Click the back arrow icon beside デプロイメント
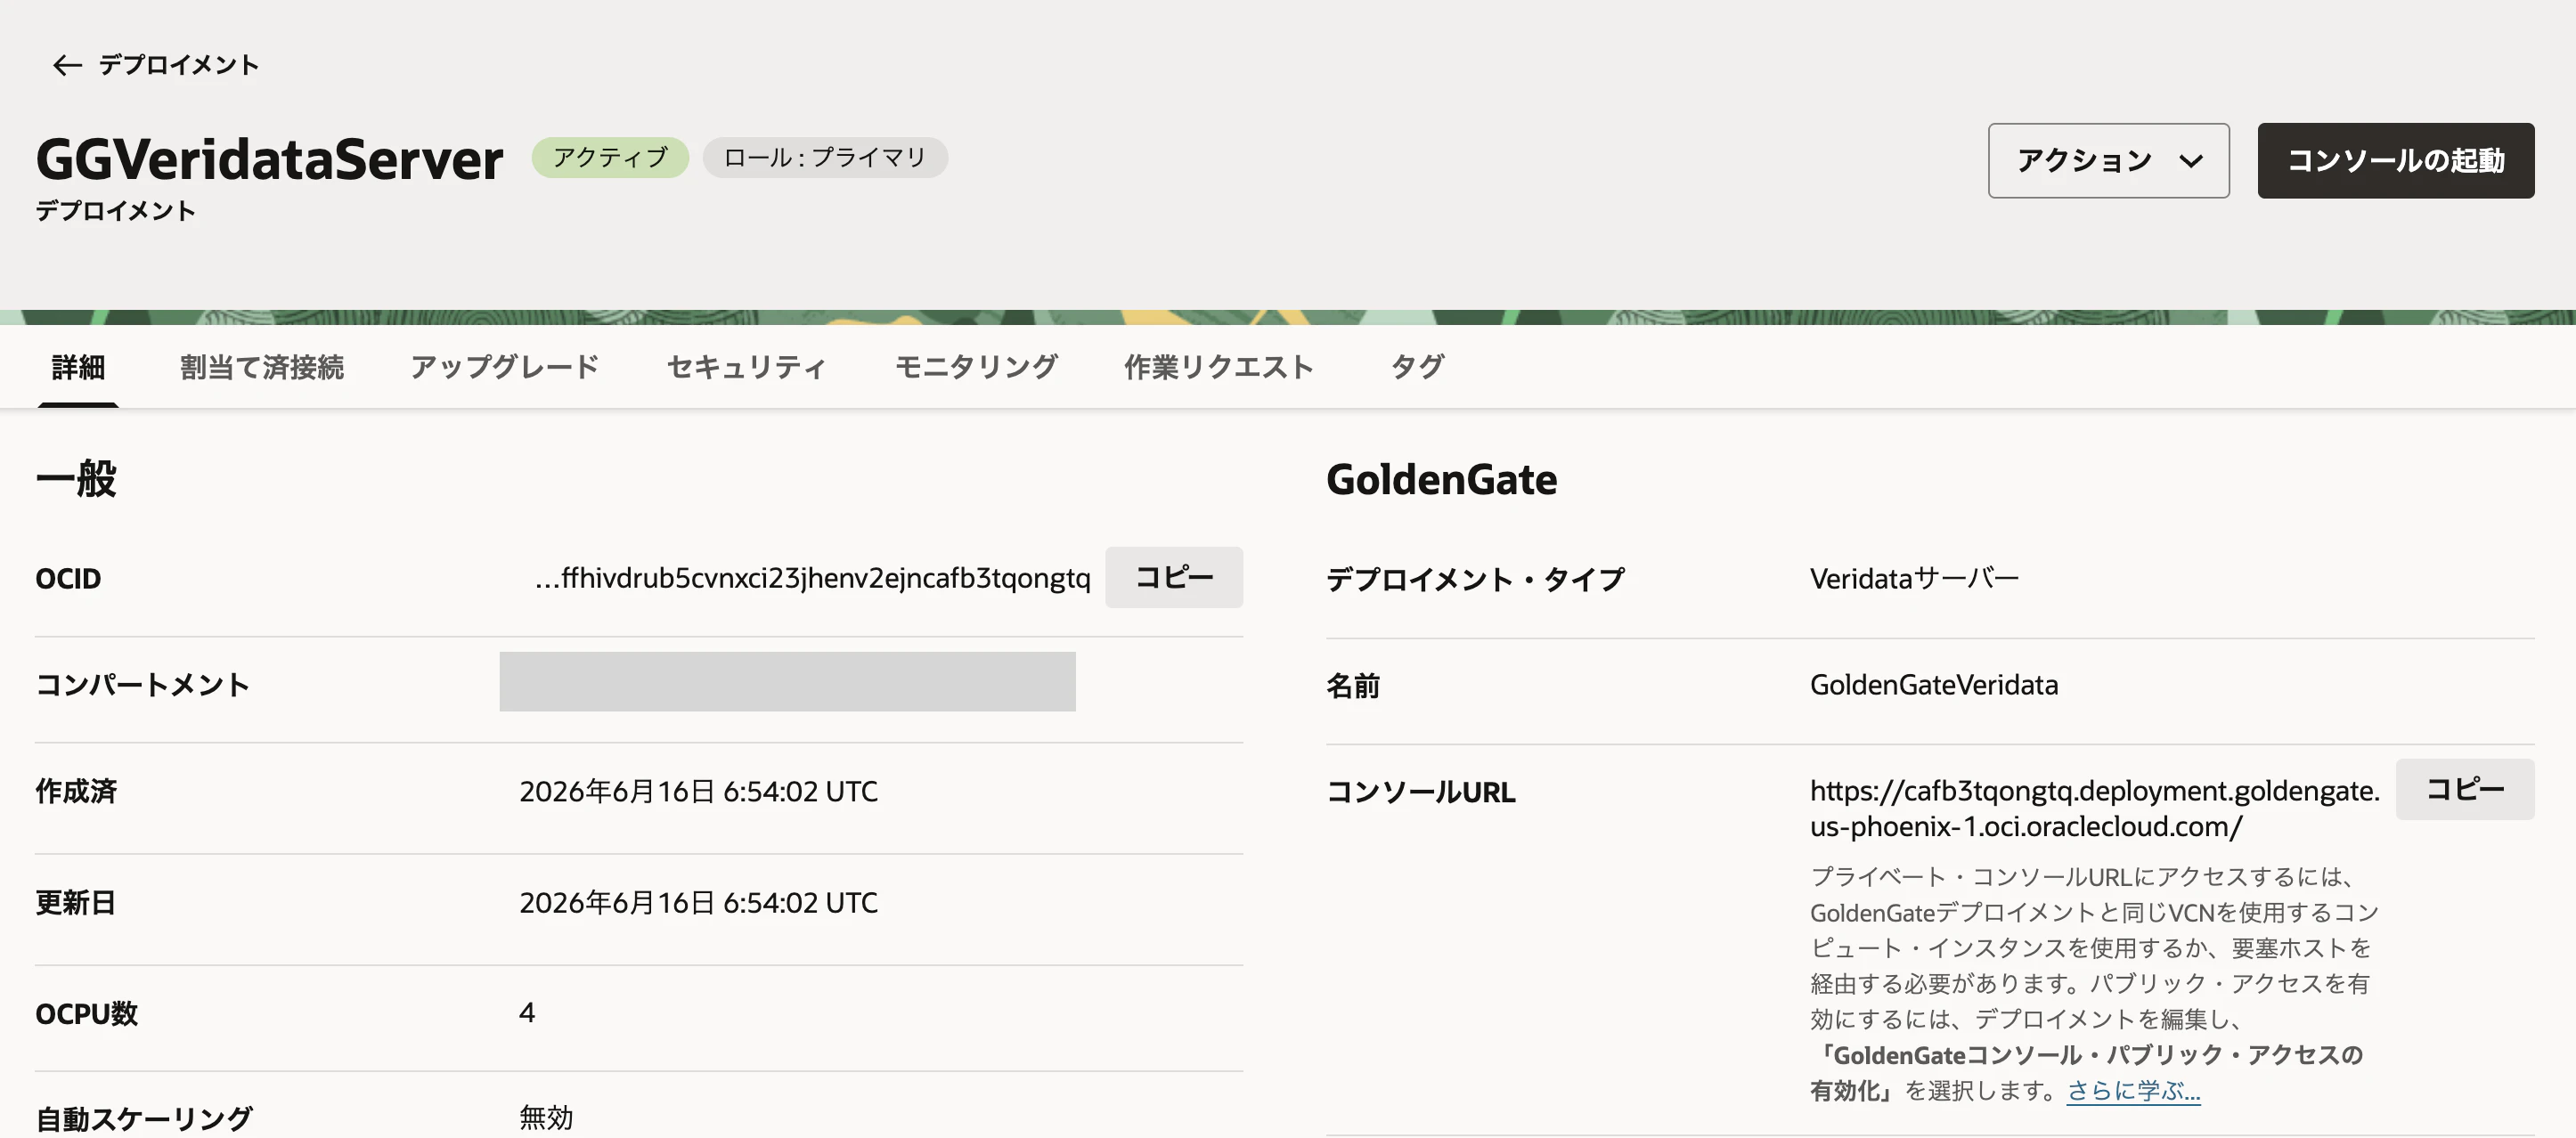The height and width of the screenshot is (1138, 2576). click(x=67, y=65)
